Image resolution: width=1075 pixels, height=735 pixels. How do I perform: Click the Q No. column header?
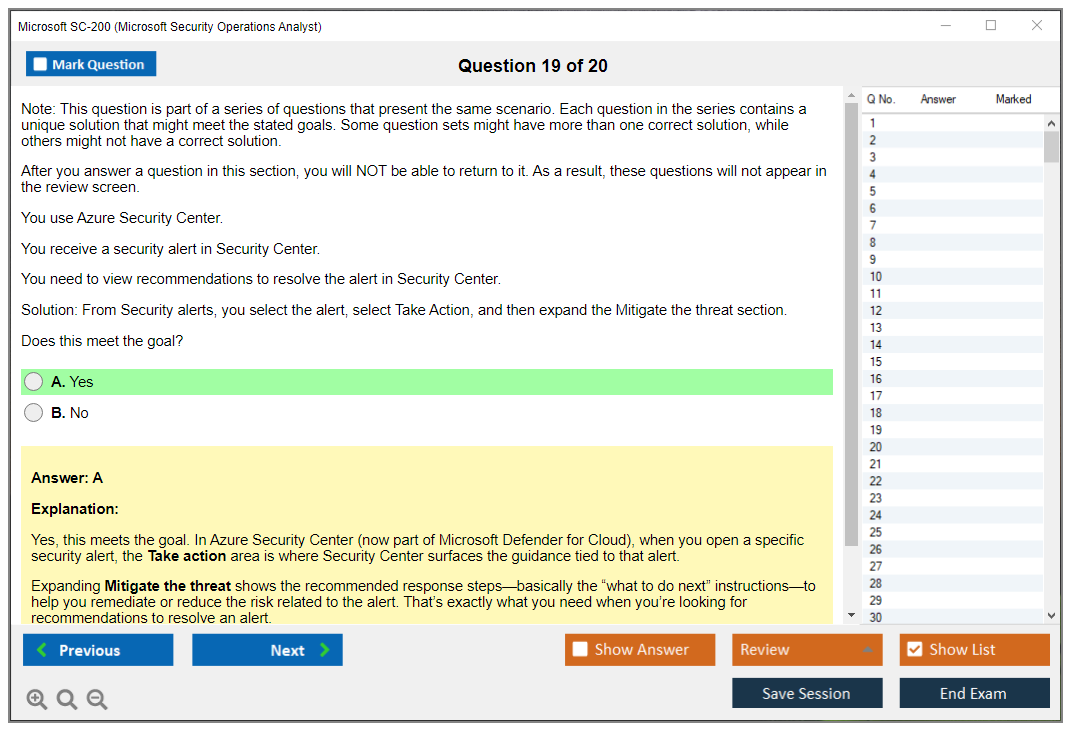[881, 99]
